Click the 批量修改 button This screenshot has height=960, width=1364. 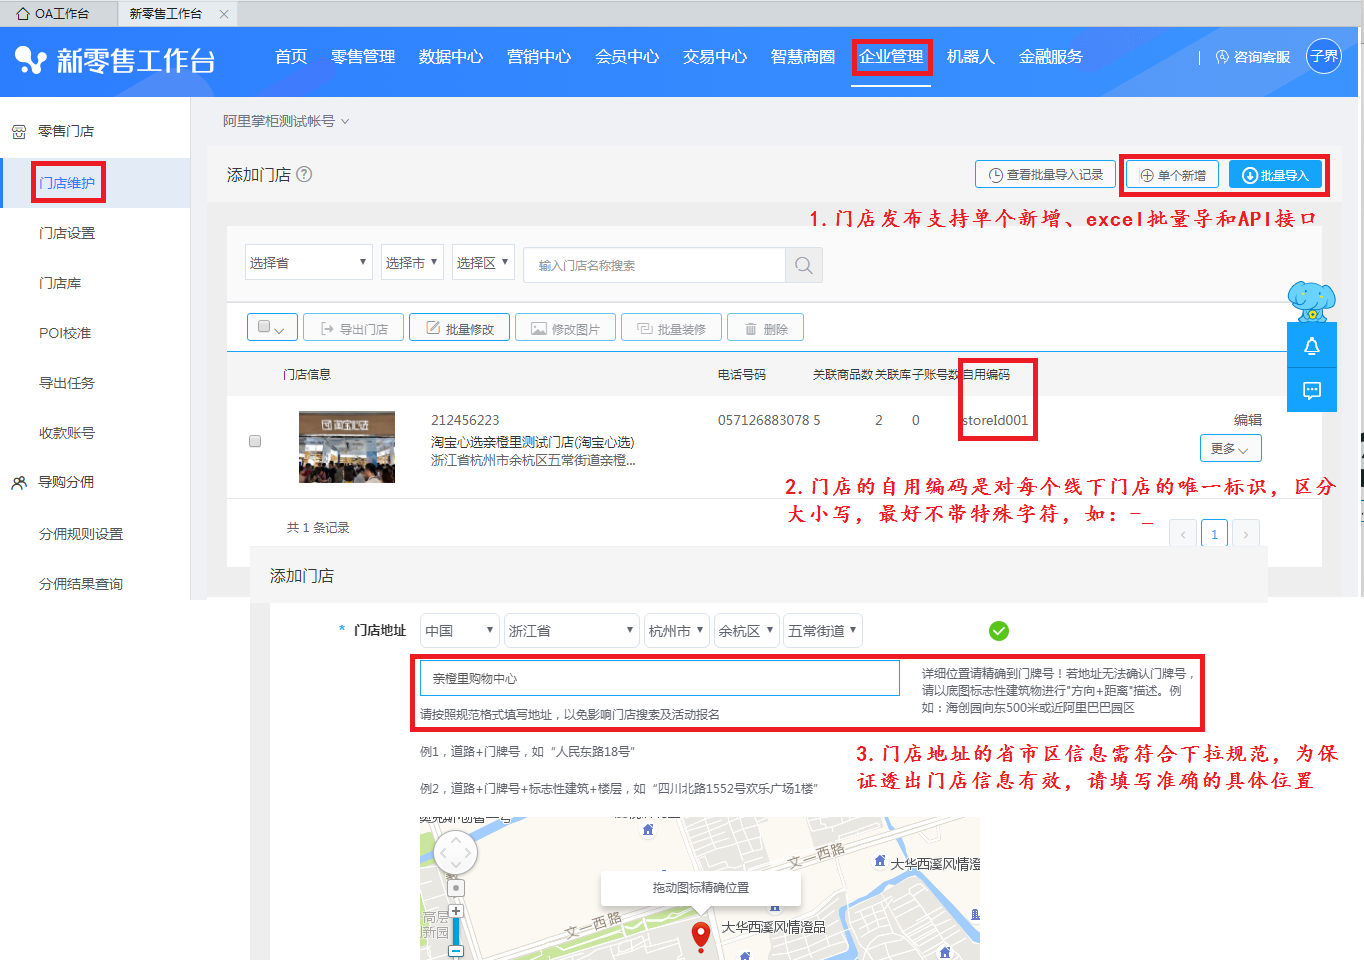tap(459, 328)
